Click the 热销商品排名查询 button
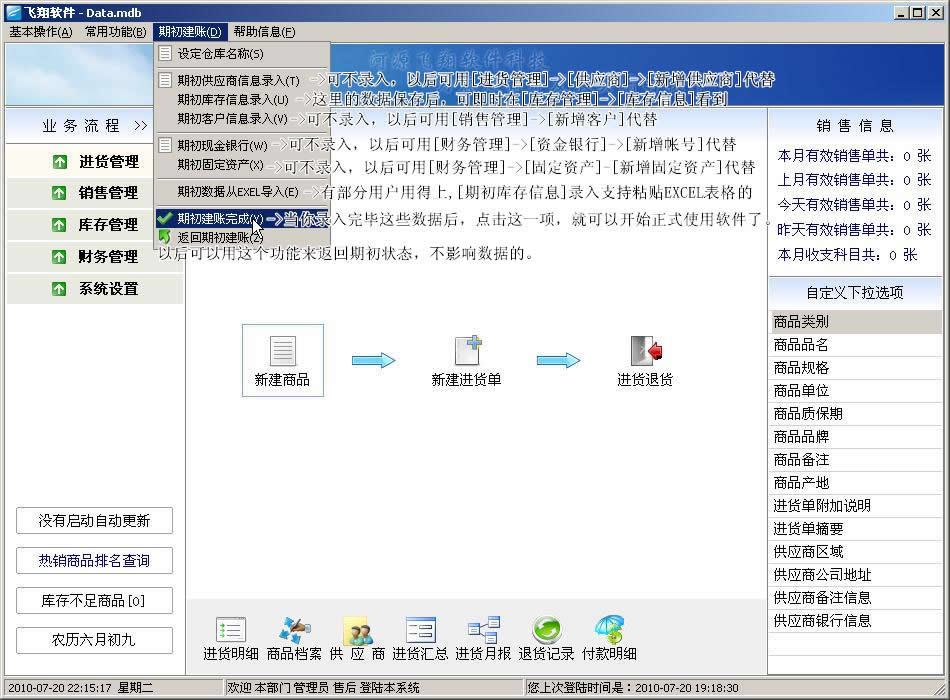Image resolution: width=950 pixels, height=700 pixels. 94,561
